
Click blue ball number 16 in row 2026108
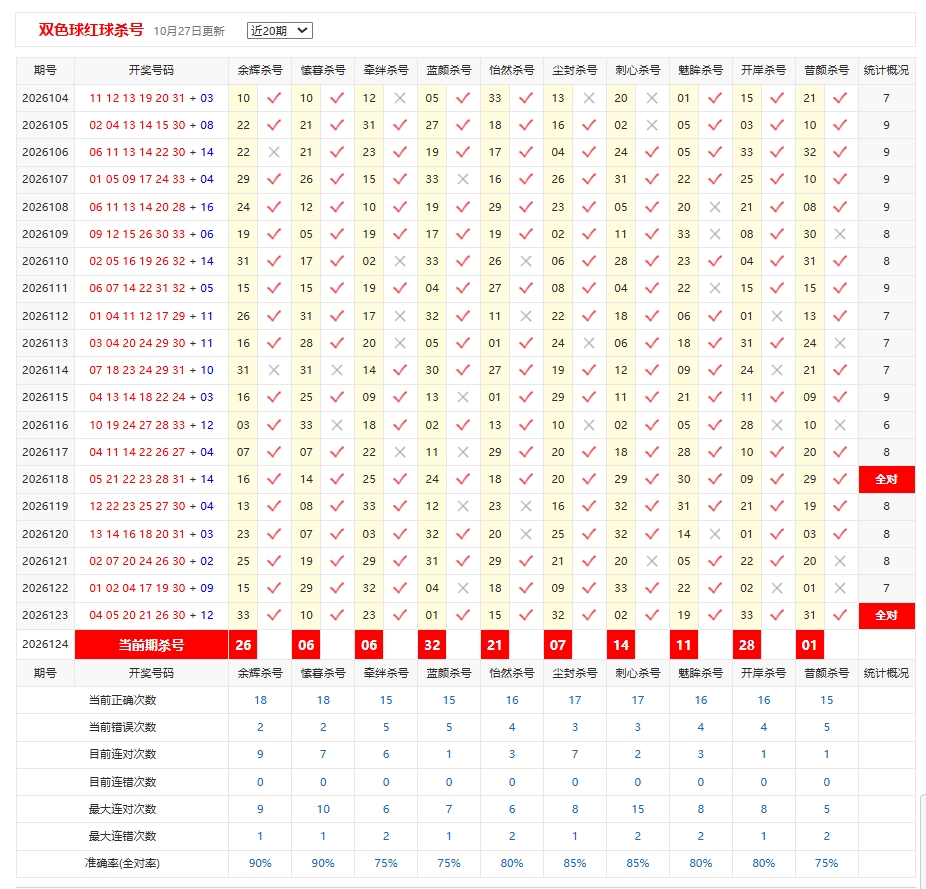pos(207,207)
